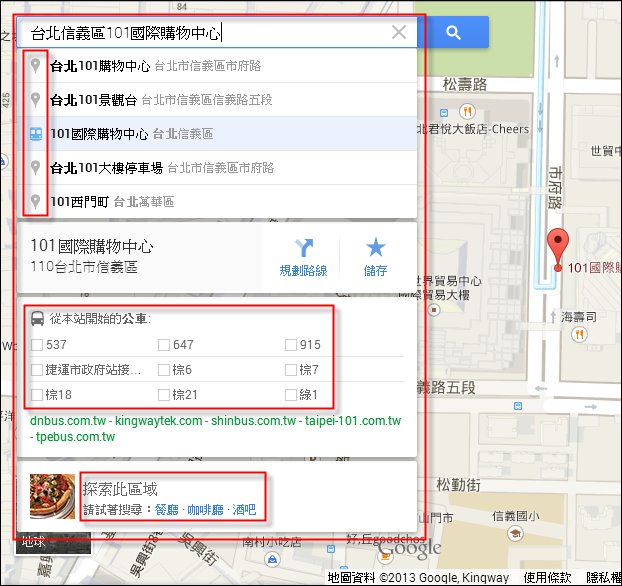Check the 棕21 route box

click(164, 395)
